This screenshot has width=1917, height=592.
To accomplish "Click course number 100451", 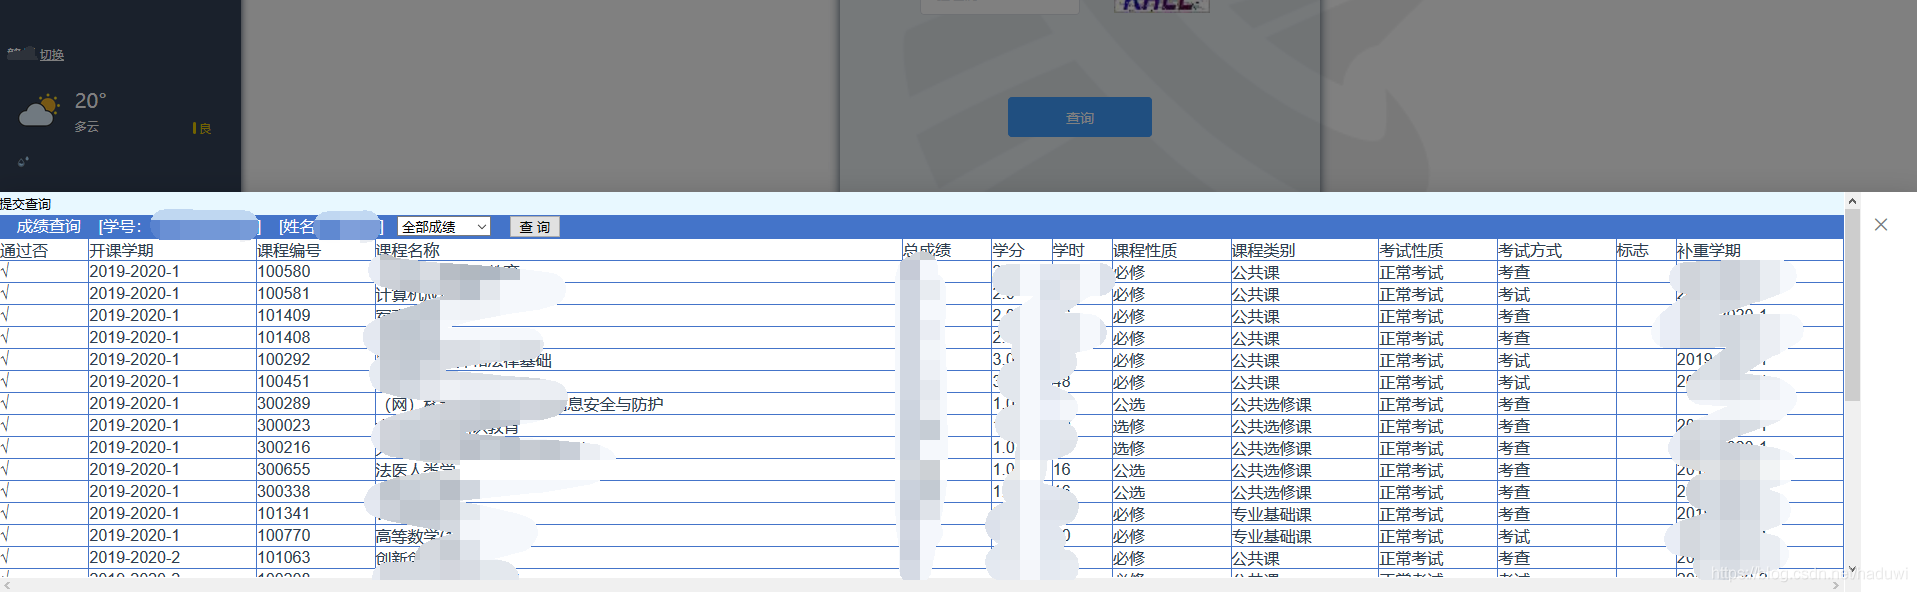I will point(284,382).
